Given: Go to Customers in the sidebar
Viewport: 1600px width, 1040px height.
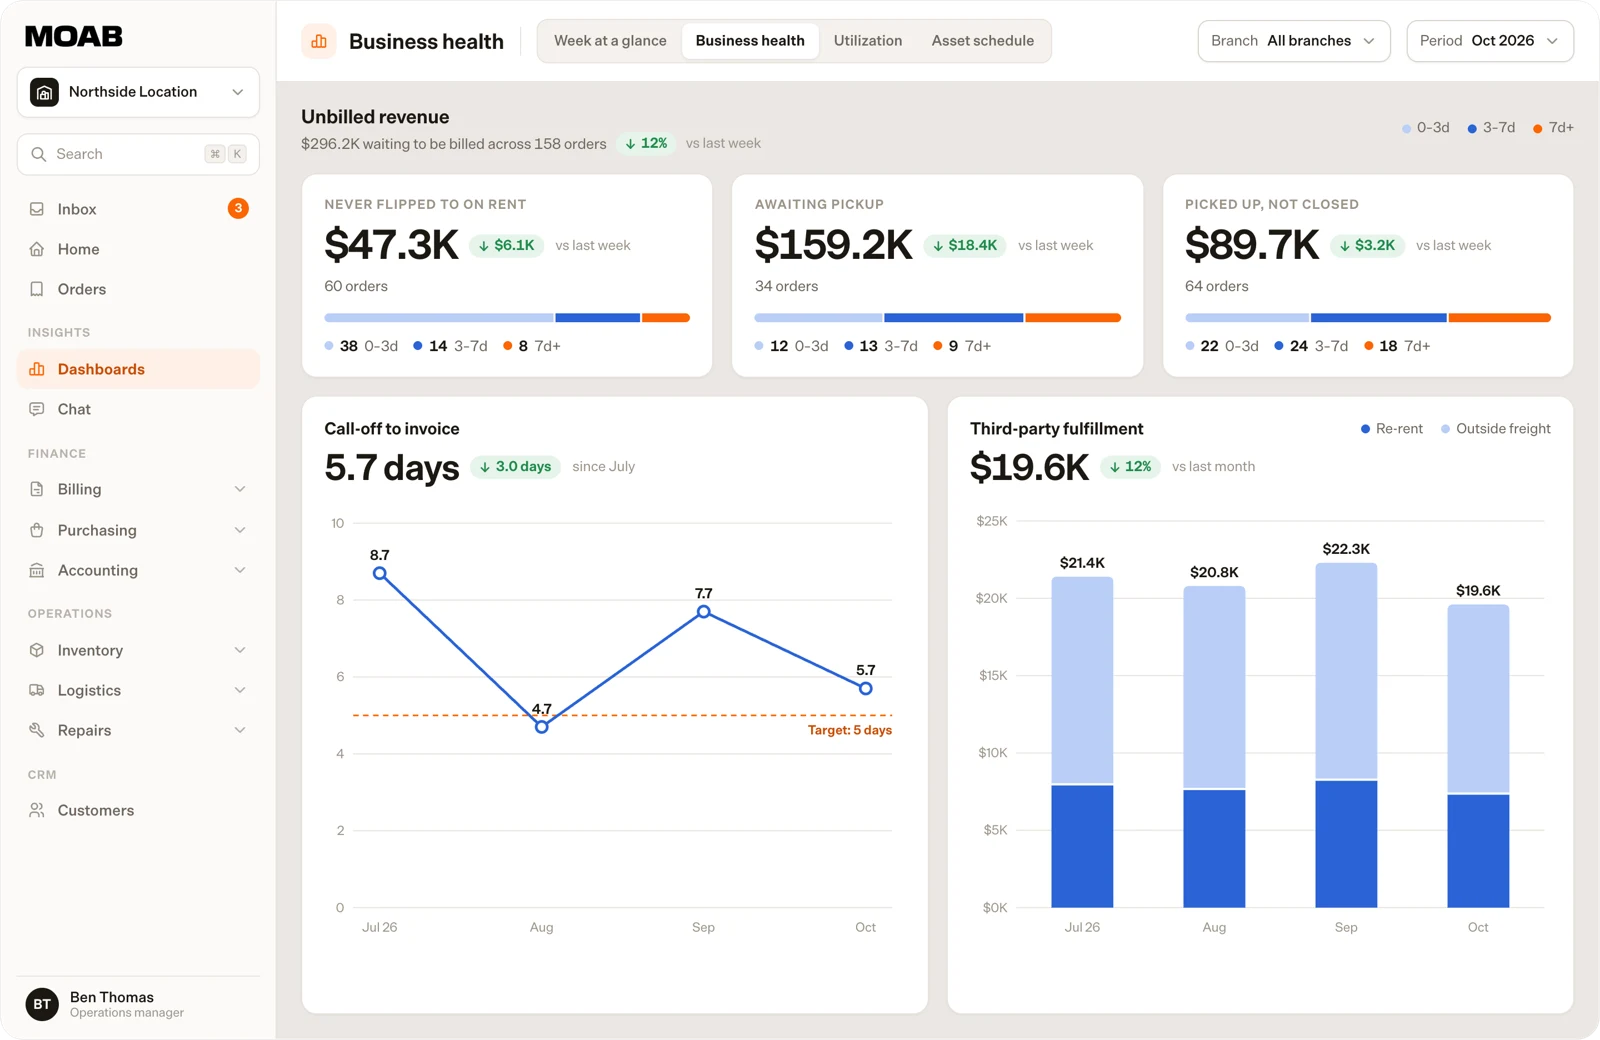Looking at the screenshot, I should [x=138, y=810].
